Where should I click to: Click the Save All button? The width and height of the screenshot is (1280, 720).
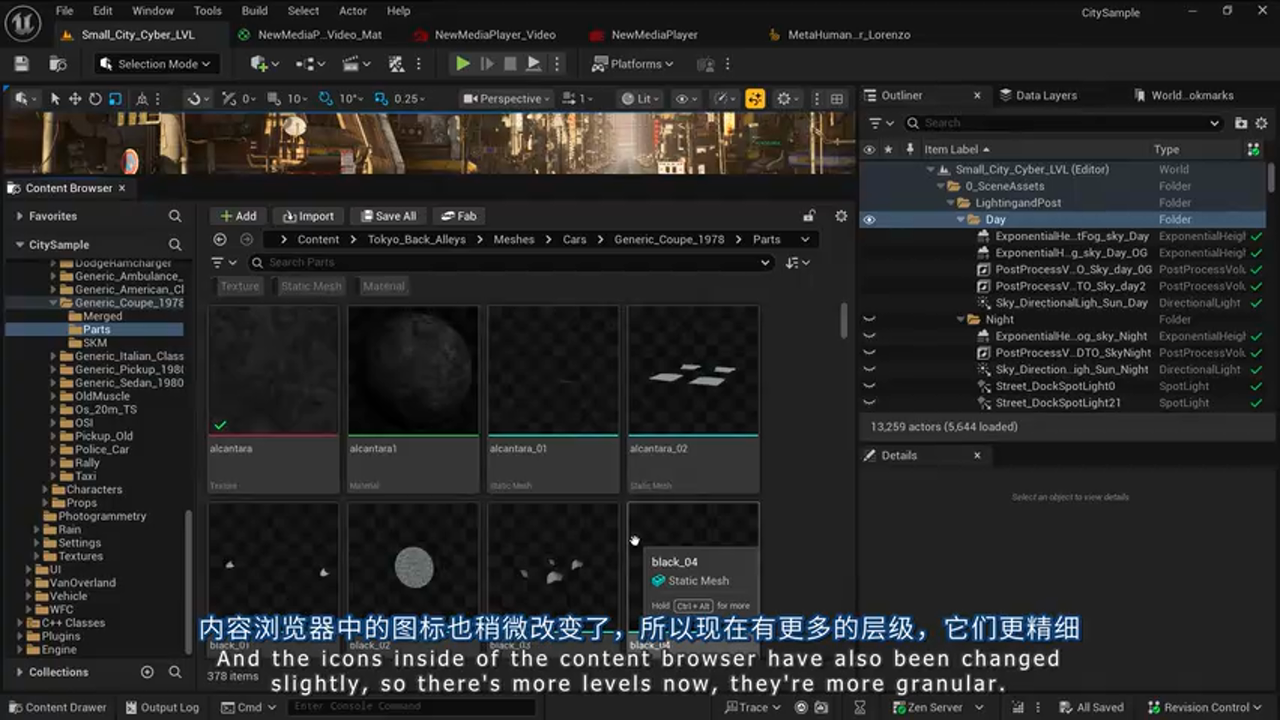388,216
